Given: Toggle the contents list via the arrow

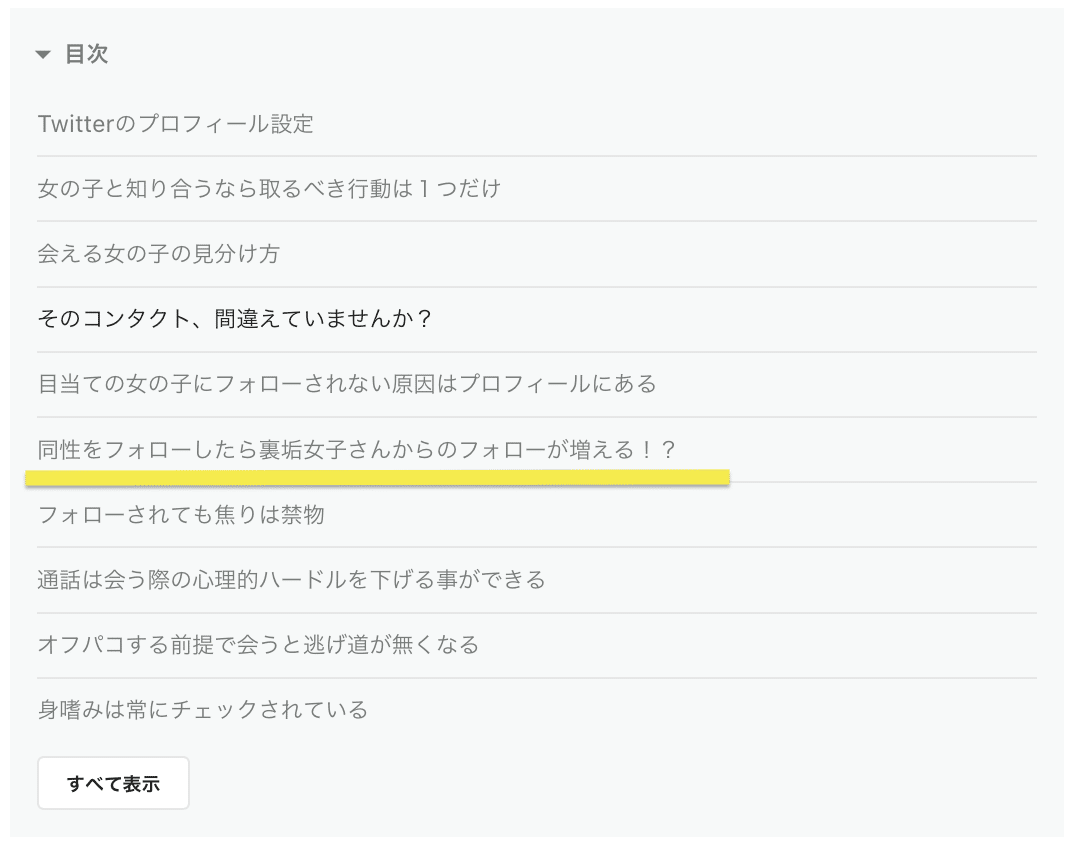Looking at the screenshot, I should pyautogui.click(x=43, y=55).
